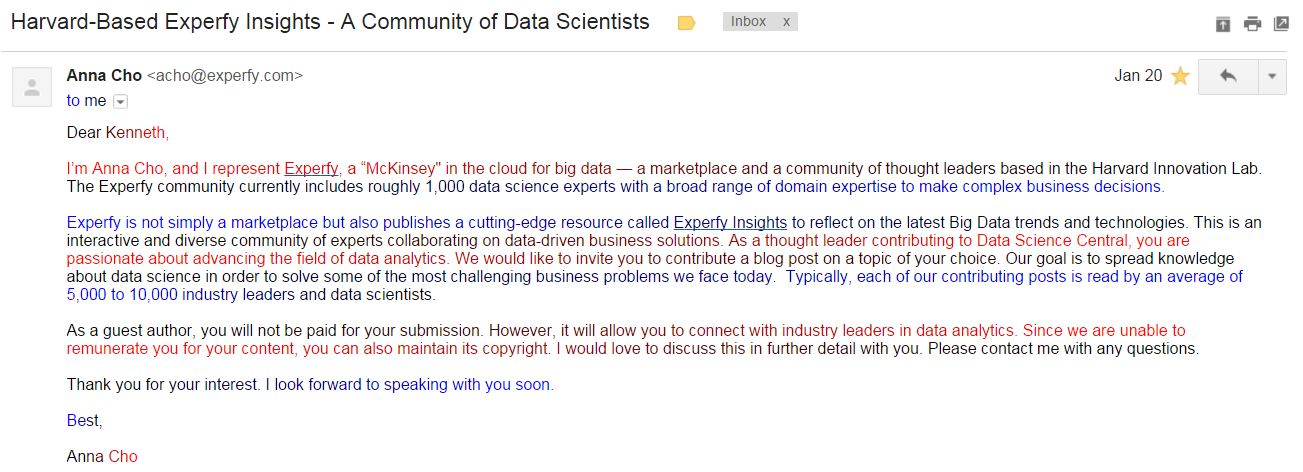This screenshot has width=1303, height=472.
Task: Toggle the yellow star on this message
Action: 1180,76
